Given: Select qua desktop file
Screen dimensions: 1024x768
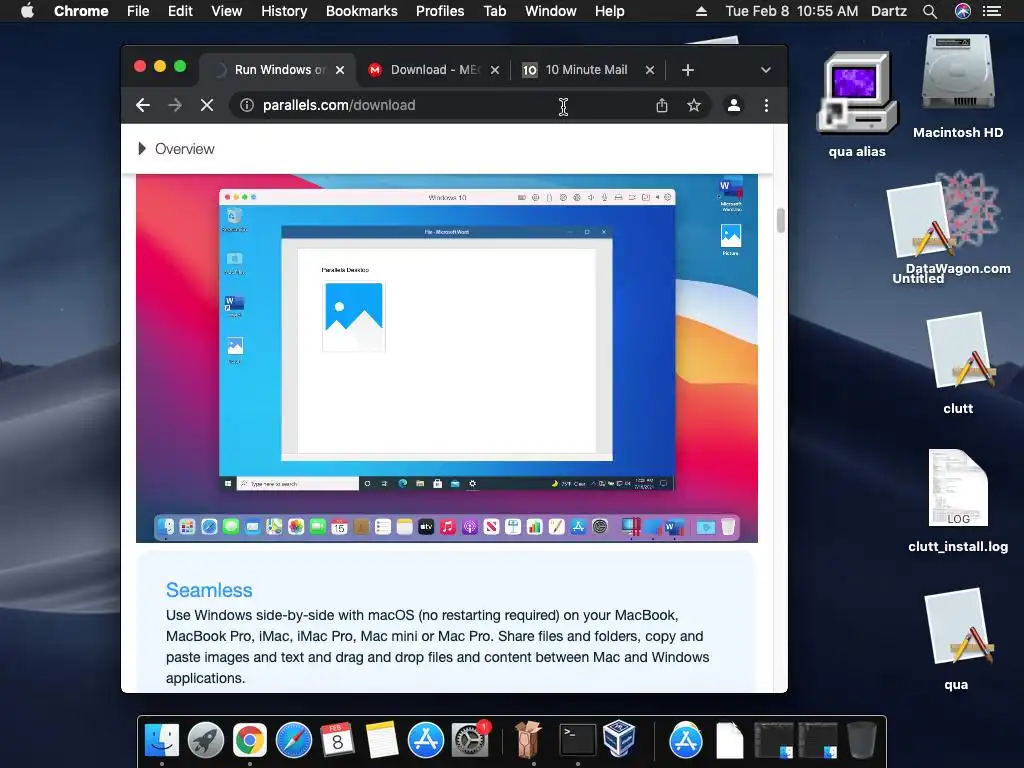Looking at the screenshot, I should (x=958, y=639).
